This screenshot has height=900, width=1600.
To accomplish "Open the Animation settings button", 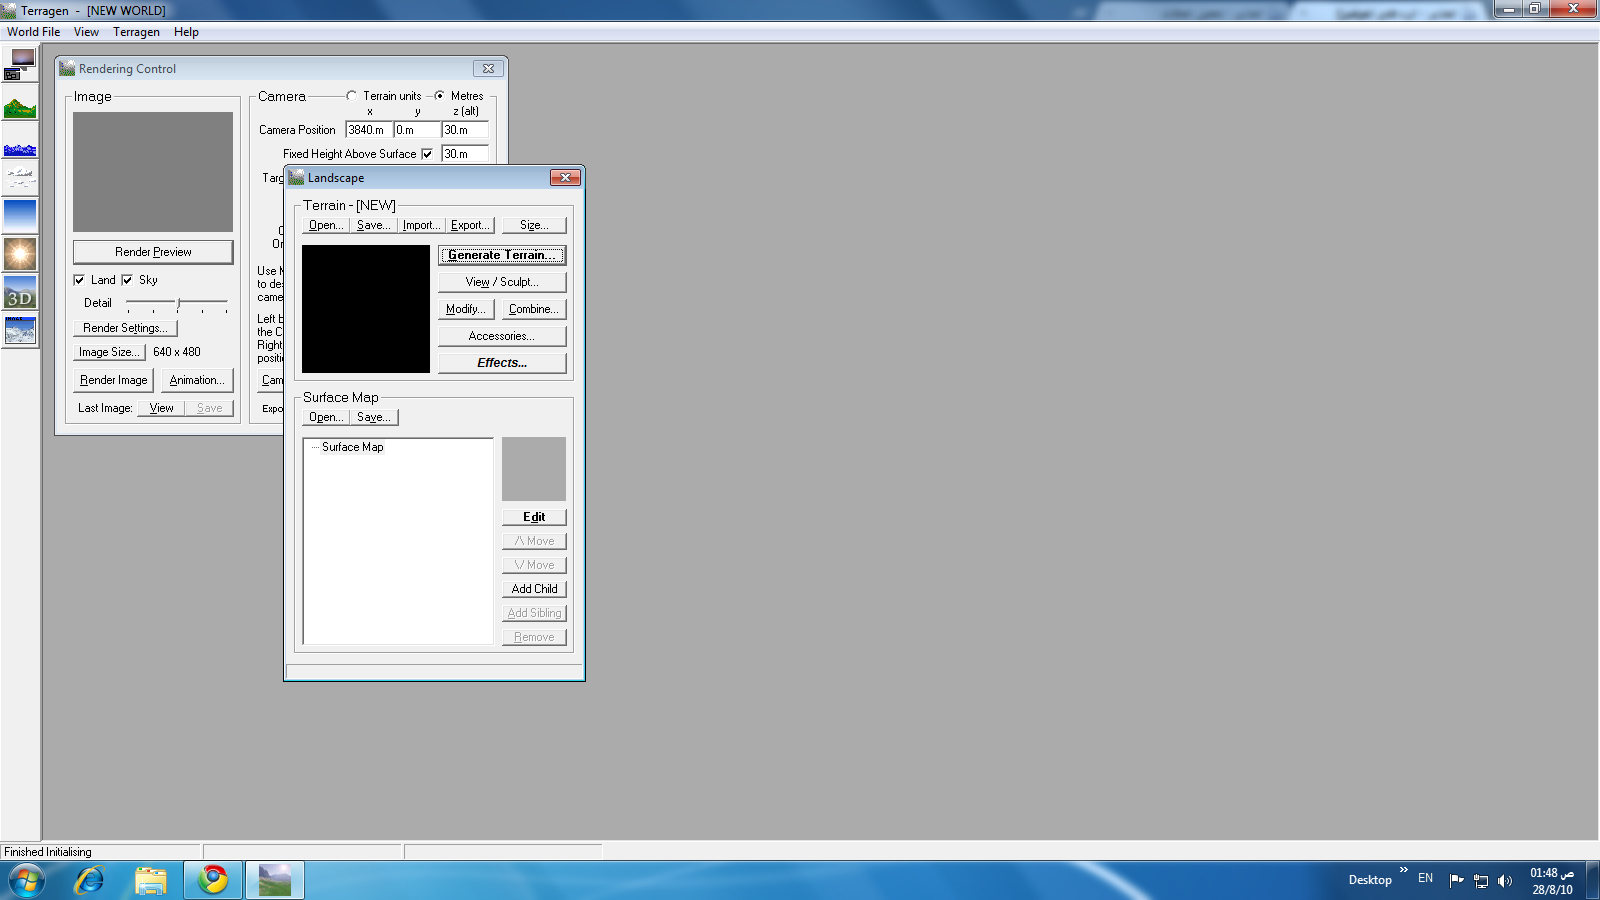I will point(197,380).
